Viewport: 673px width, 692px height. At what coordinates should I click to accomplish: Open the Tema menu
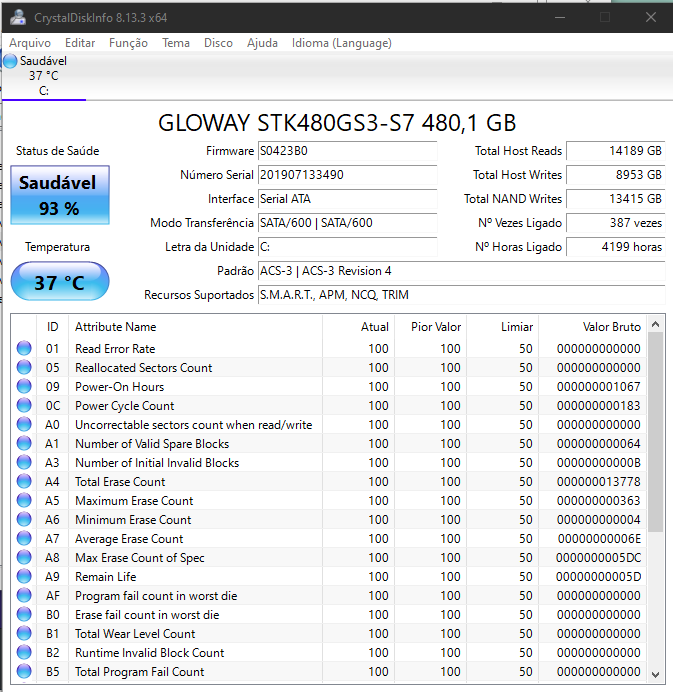(x=176, y=43)
